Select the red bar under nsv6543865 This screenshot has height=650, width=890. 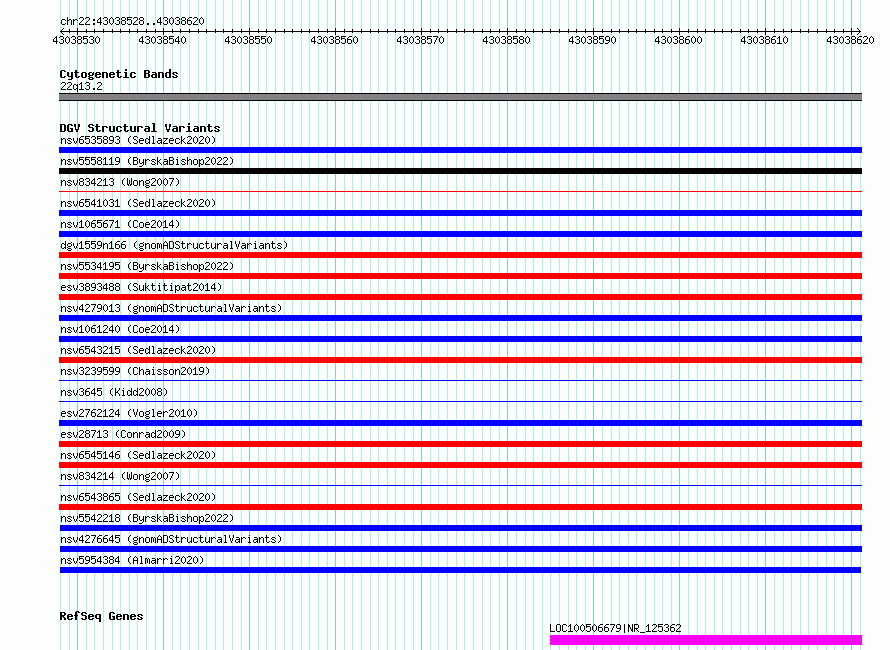(x=460, y=507)
